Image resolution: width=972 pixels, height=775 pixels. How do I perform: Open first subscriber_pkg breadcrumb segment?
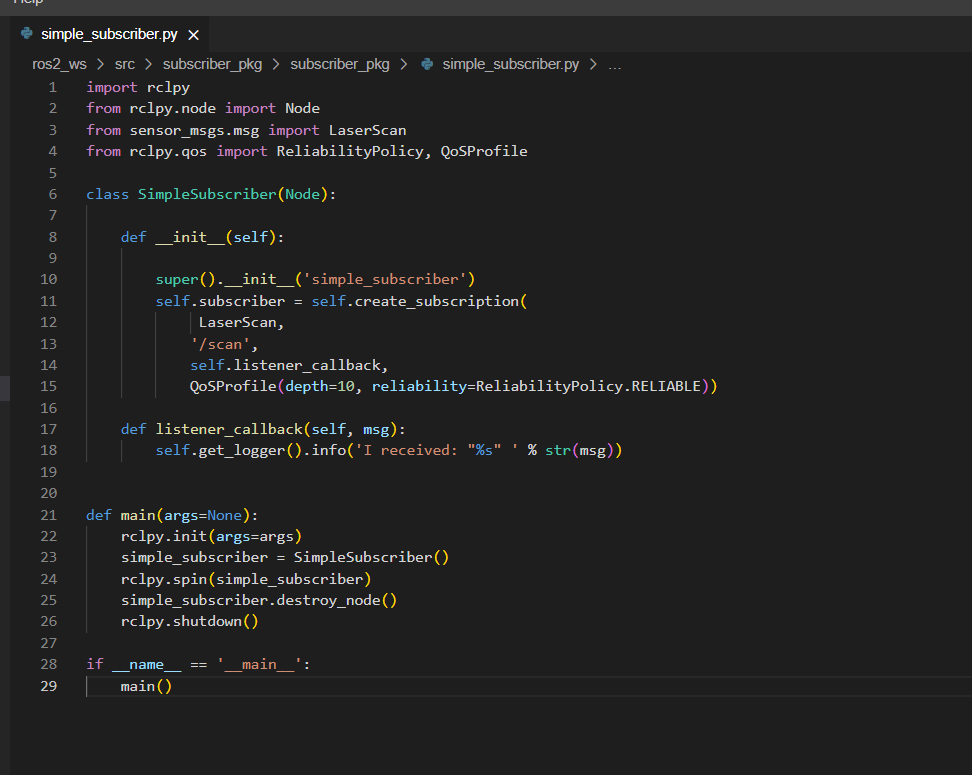(212, 64)
